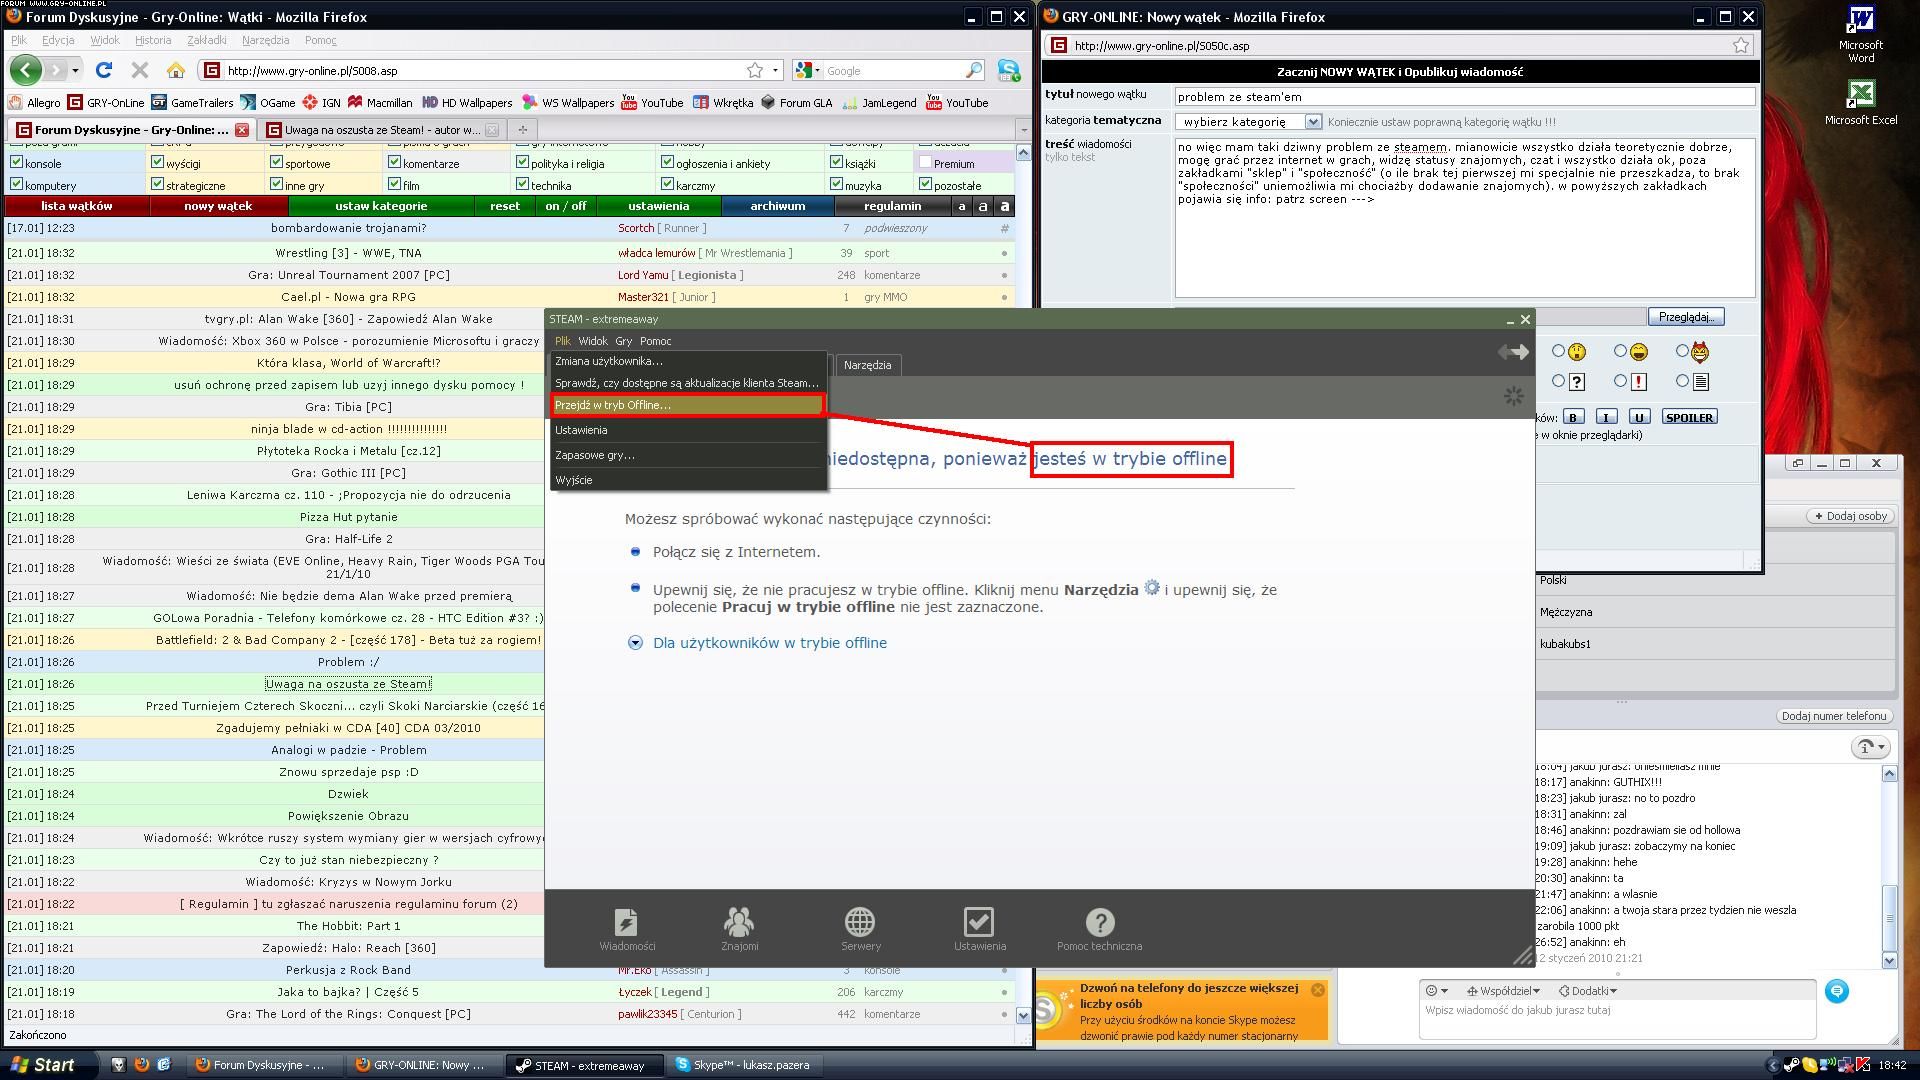Select the question mark icon radio button
This screenshot has height=1080, width=1920.
[x=1558, y=381]
